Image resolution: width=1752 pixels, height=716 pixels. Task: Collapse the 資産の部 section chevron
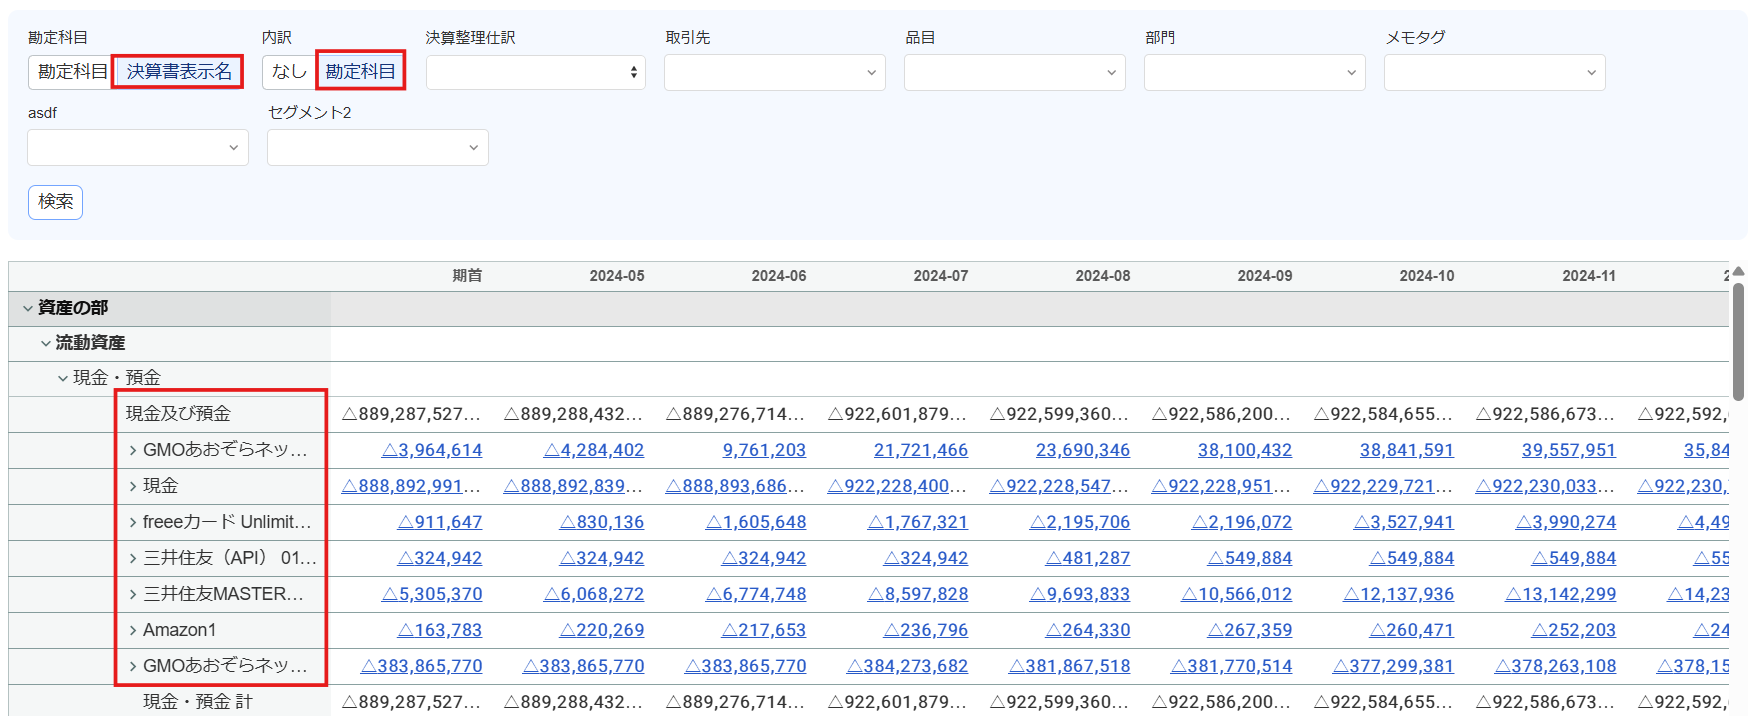27,309
